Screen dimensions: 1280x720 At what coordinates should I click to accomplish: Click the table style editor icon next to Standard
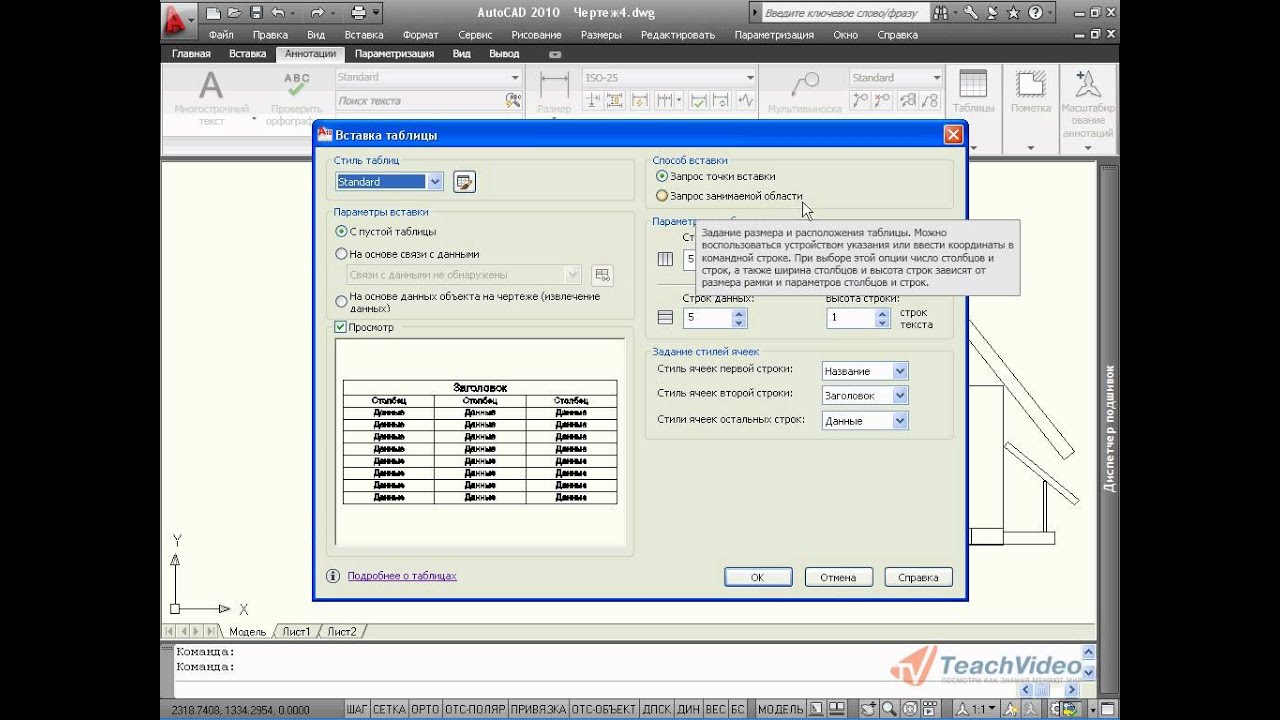coord(464,181)
